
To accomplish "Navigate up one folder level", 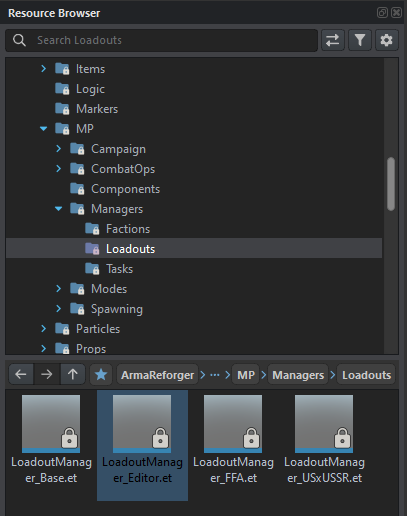I will pos(73,375).
